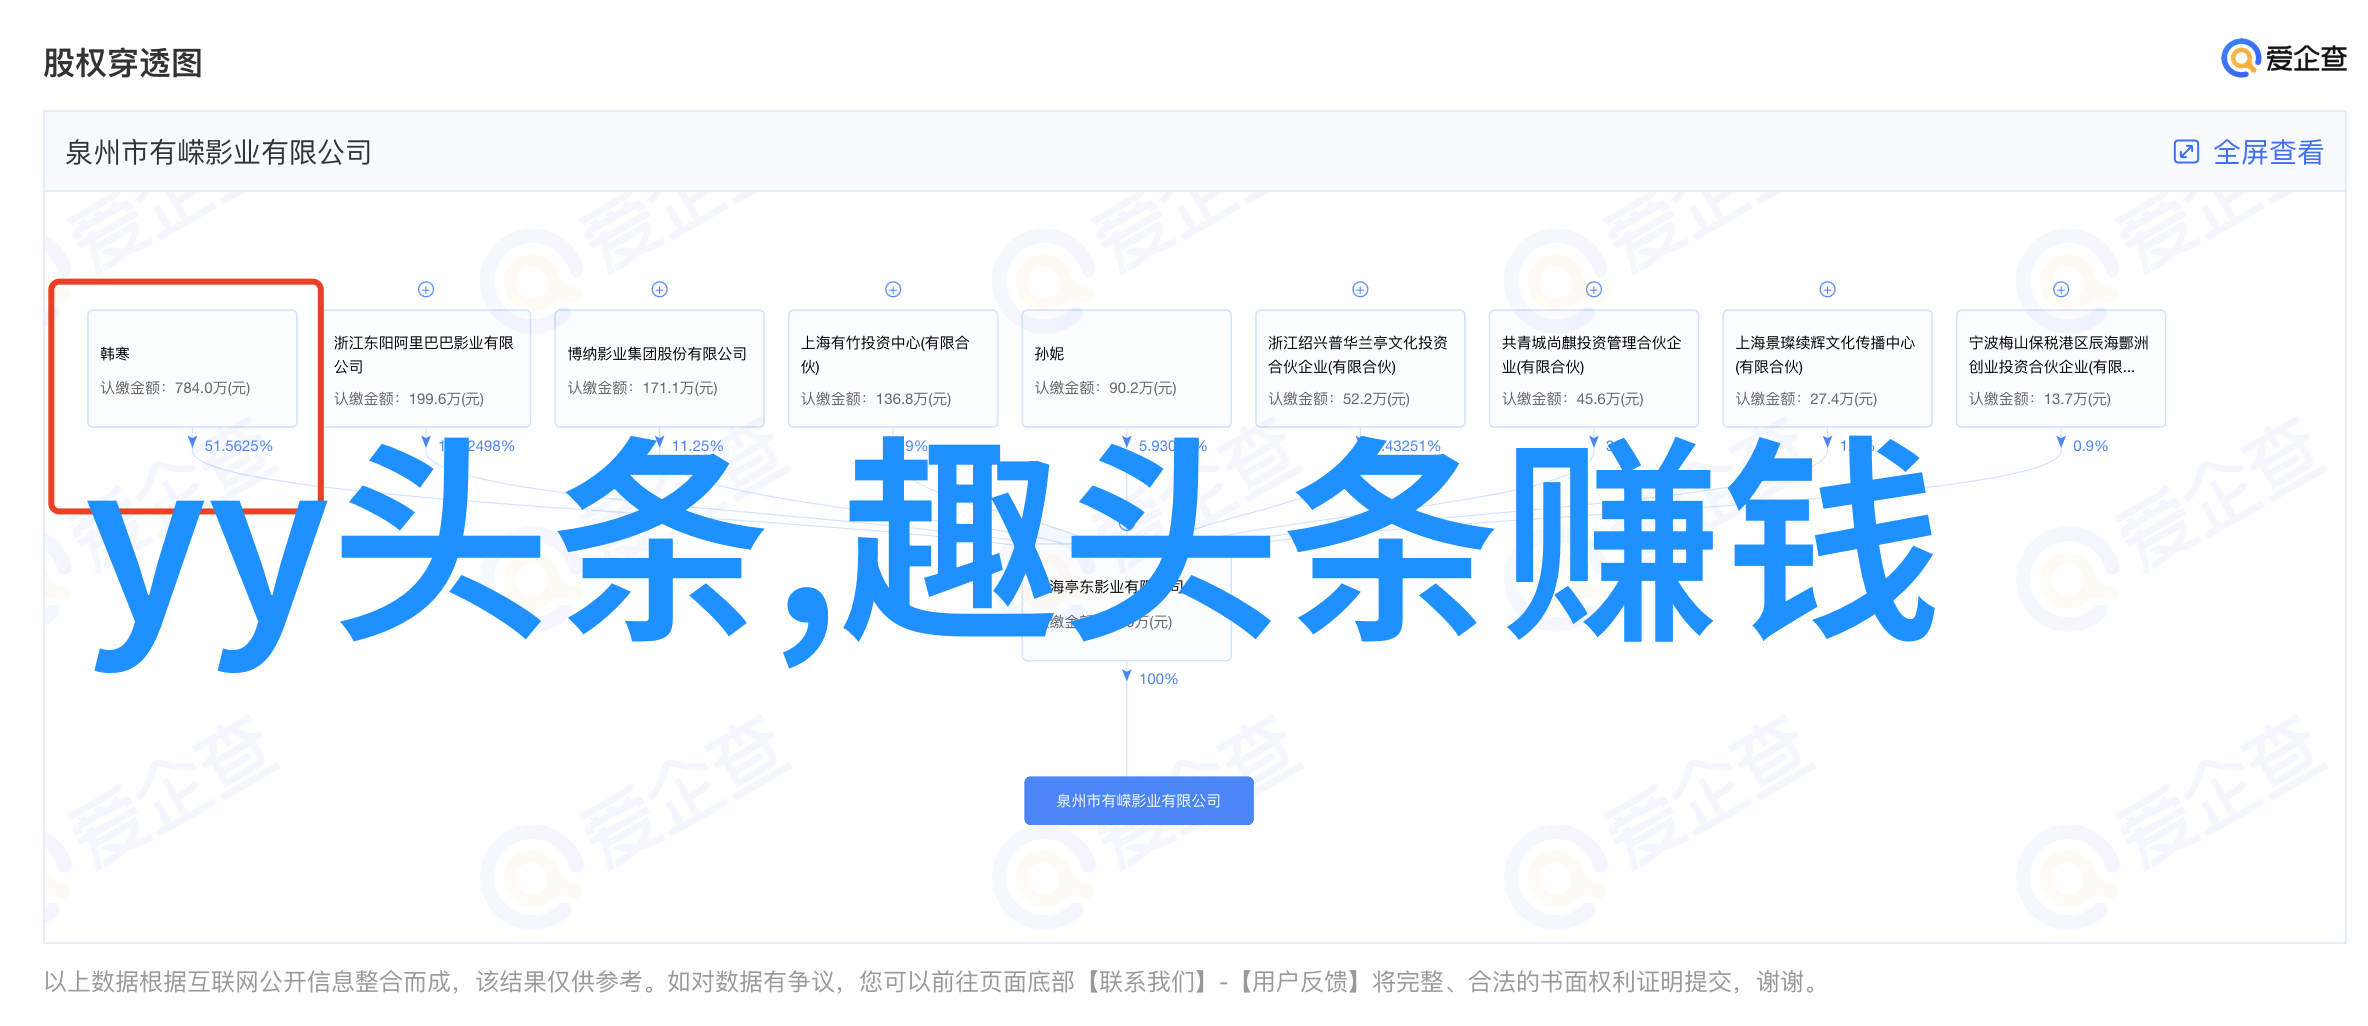Click the company title 泉州市有嵘影业有限公司 in header

coord(219,152)
